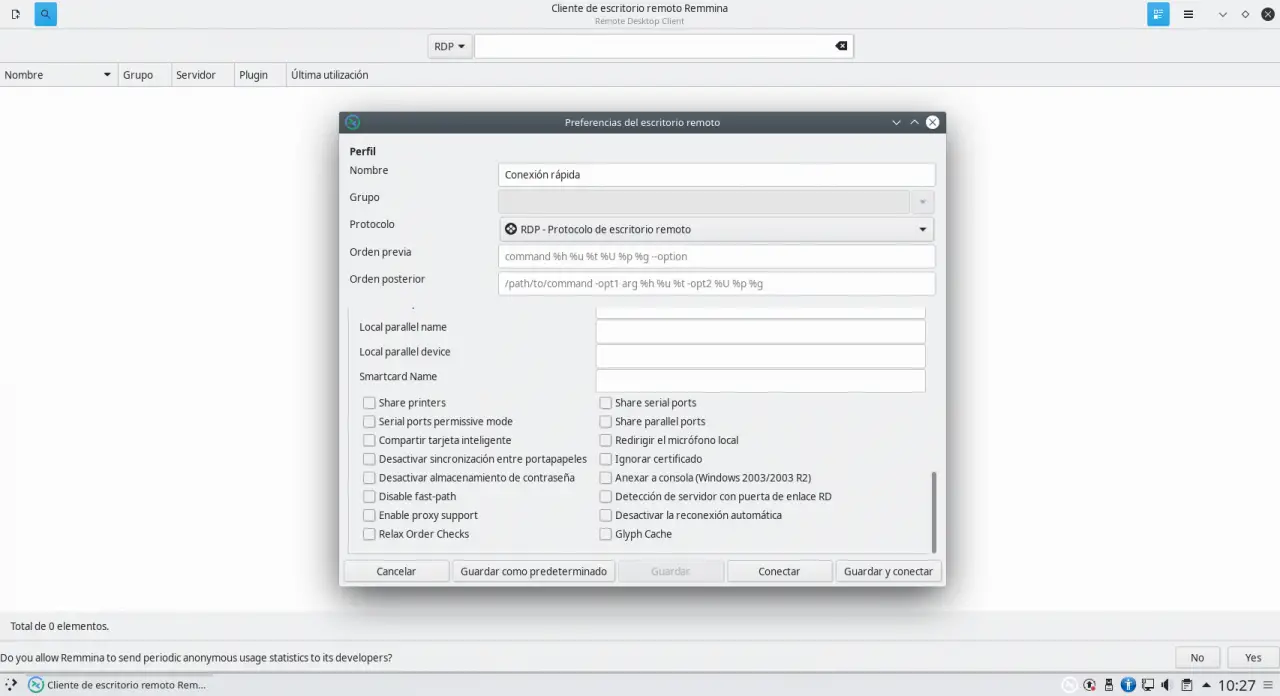
Task: Click the options vertical scrollbar
Action: tap(934, 512)
